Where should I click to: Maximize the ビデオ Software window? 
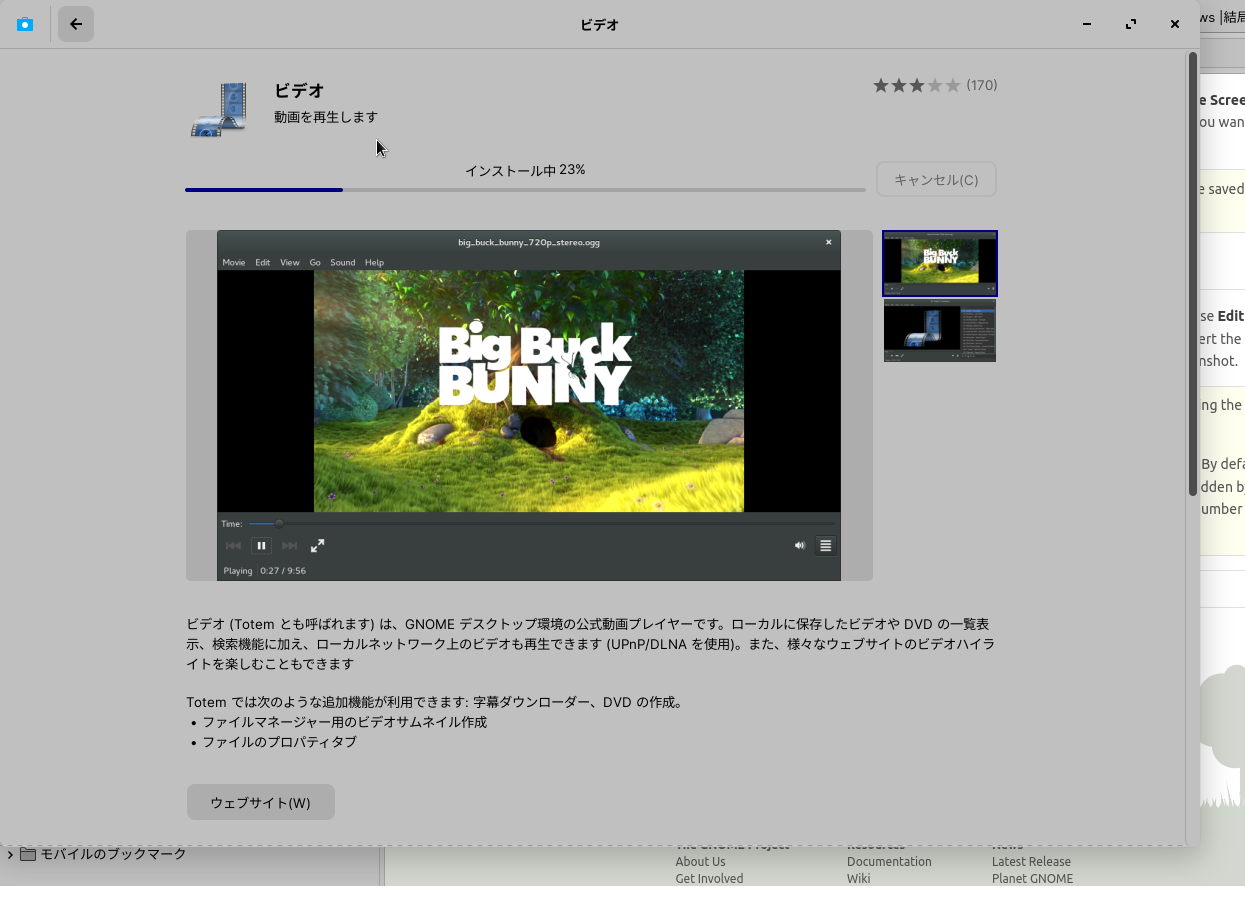(x=1131, y=24)
